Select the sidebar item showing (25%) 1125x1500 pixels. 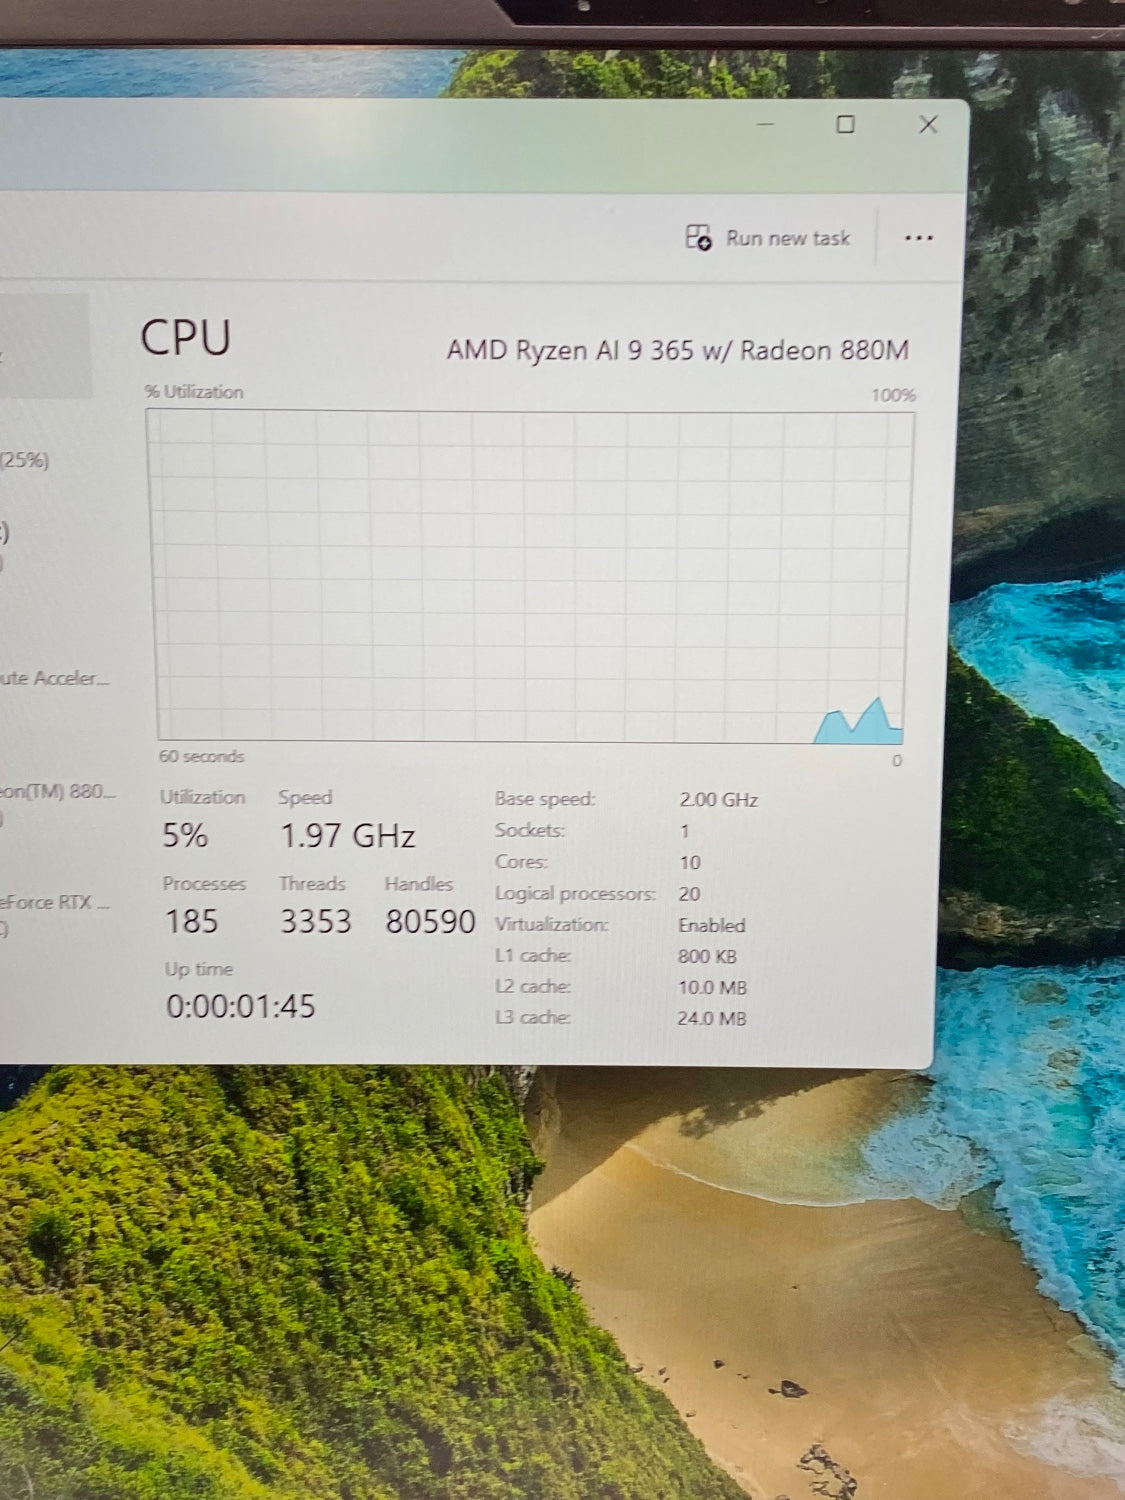(x=25, y=461)
